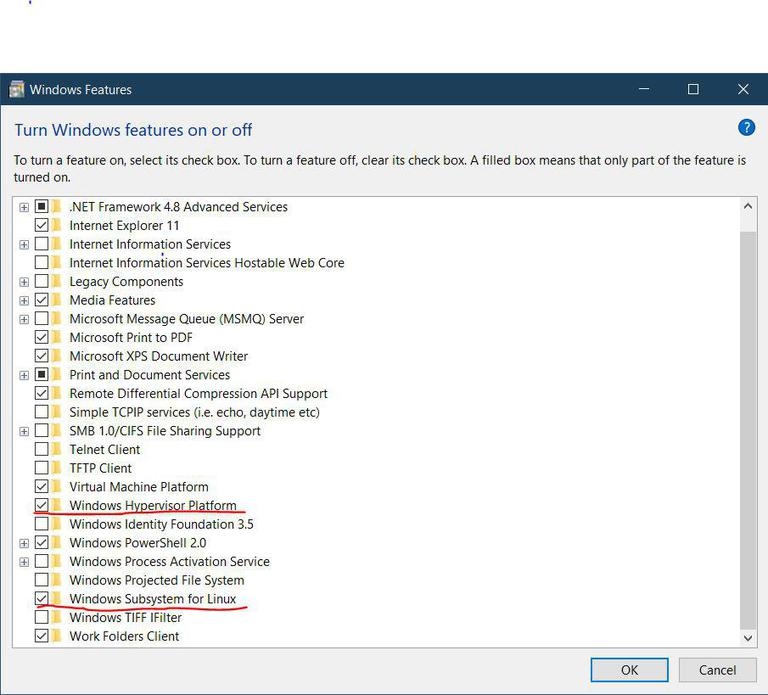The image size is (768, 695).
Task: Click the Windows Features title bar icon
Action: click(x=17, y=89)
